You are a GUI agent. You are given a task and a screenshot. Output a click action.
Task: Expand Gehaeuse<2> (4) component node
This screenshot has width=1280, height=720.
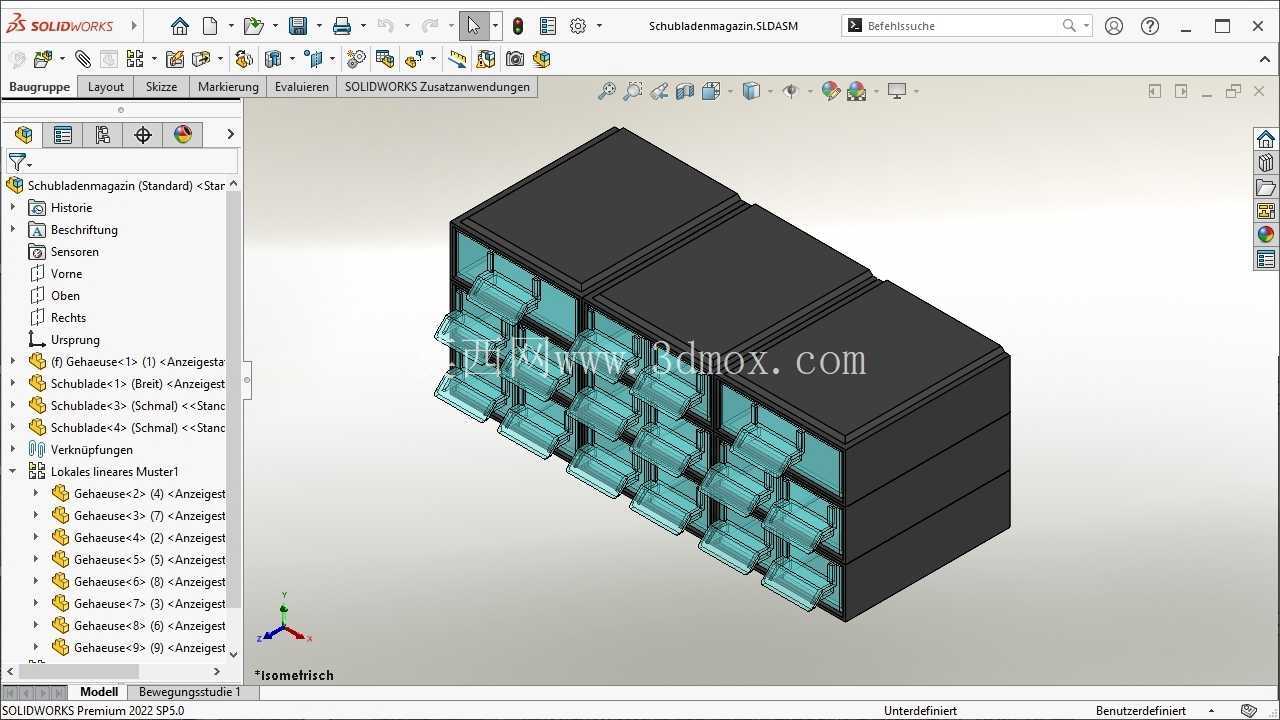coord(36,494)
